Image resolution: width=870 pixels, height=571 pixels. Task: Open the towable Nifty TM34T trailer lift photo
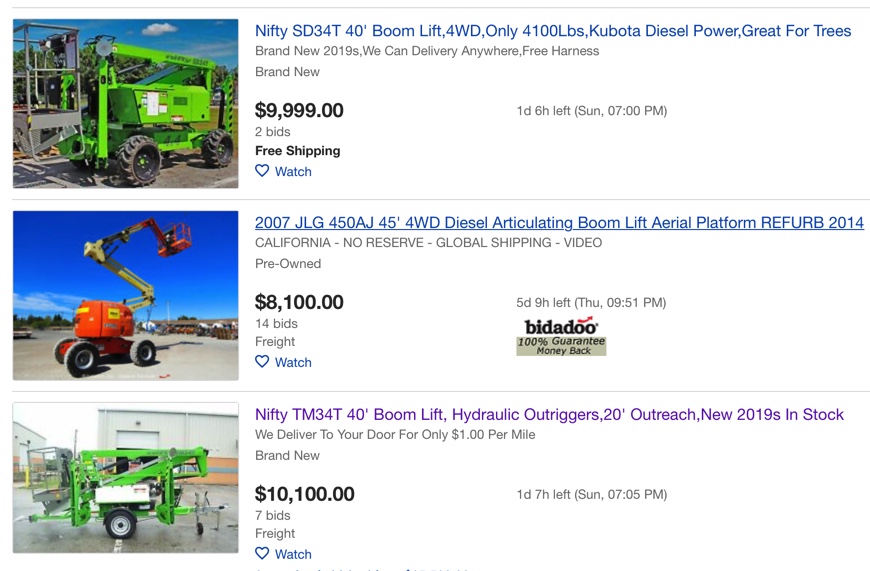click(126, 478)
